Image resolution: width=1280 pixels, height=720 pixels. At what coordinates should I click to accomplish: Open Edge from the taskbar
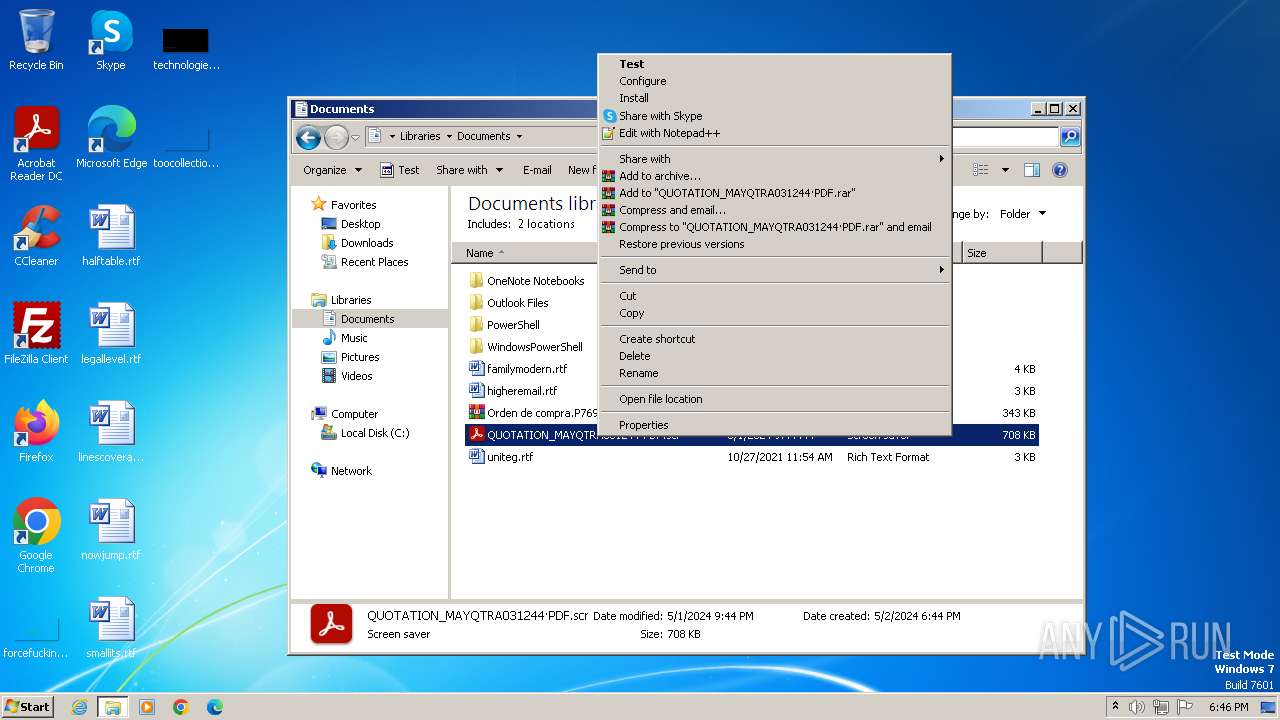coord(215,707)
